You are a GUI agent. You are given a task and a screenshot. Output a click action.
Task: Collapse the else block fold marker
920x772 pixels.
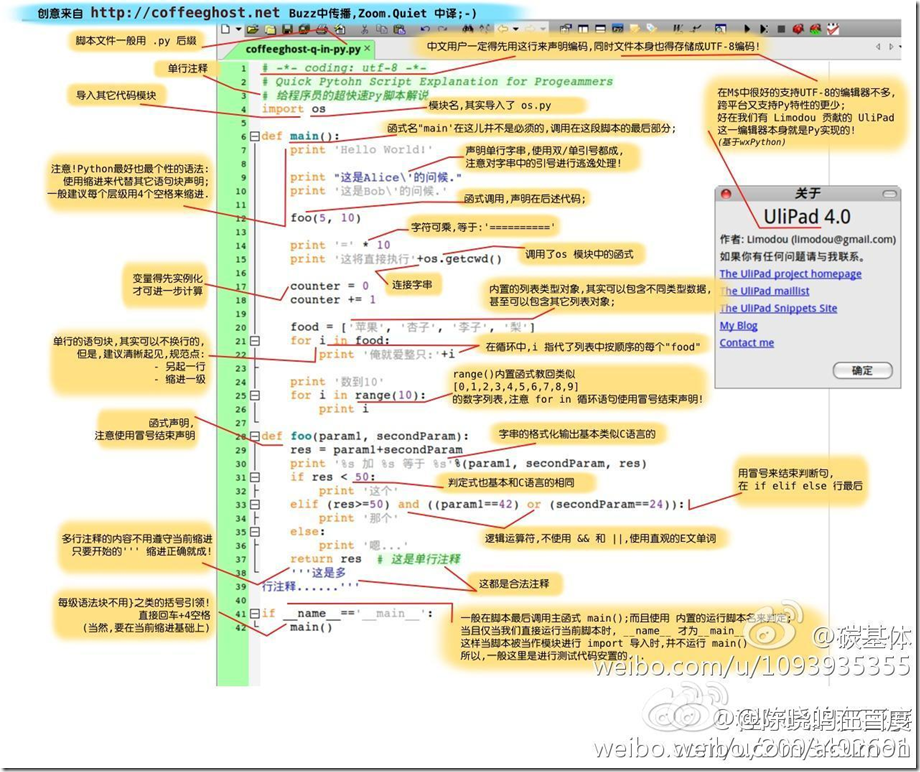click(x=255, y=531)
